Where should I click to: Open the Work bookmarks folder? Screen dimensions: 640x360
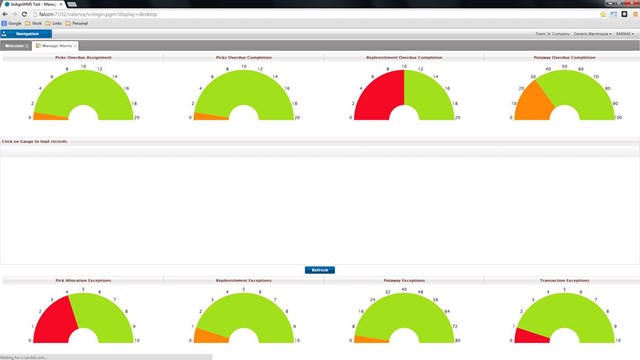point(33,23)
